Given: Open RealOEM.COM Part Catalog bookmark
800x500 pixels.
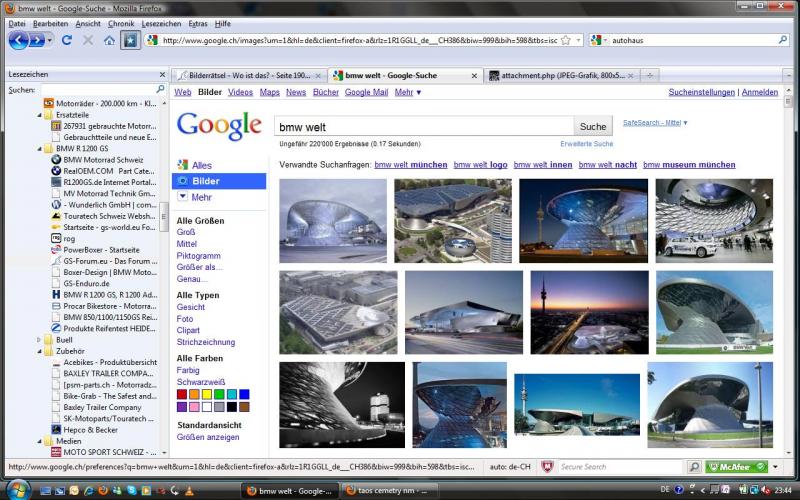Looking at the screenshot, I should click(104, 171).
